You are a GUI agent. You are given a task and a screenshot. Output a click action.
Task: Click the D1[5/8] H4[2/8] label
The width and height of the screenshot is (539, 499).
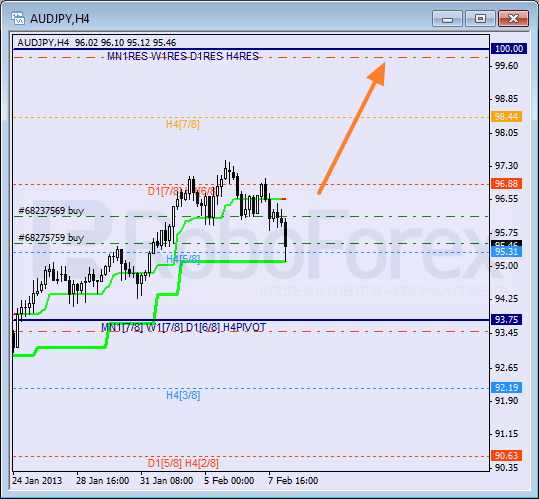coord(183,464)
